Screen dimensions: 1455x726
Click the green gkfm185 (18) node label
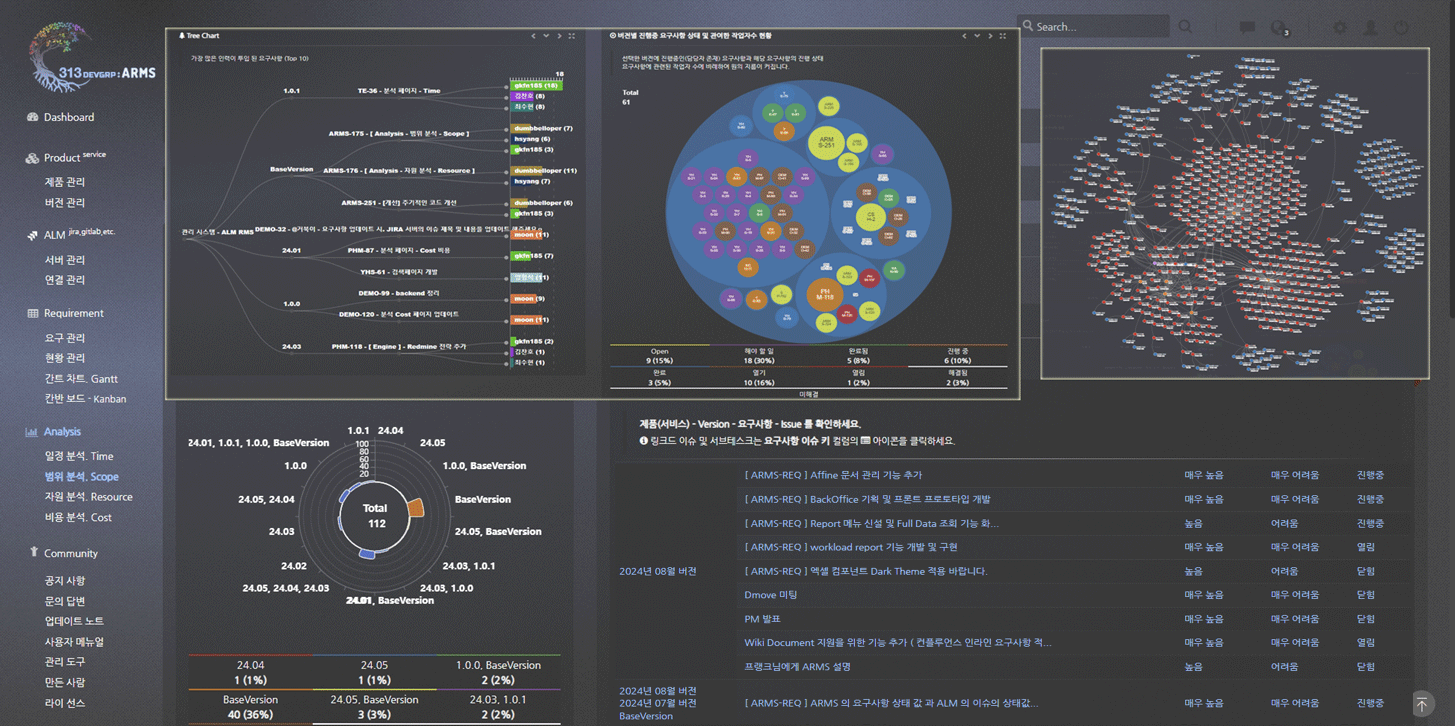pos(536,86)
